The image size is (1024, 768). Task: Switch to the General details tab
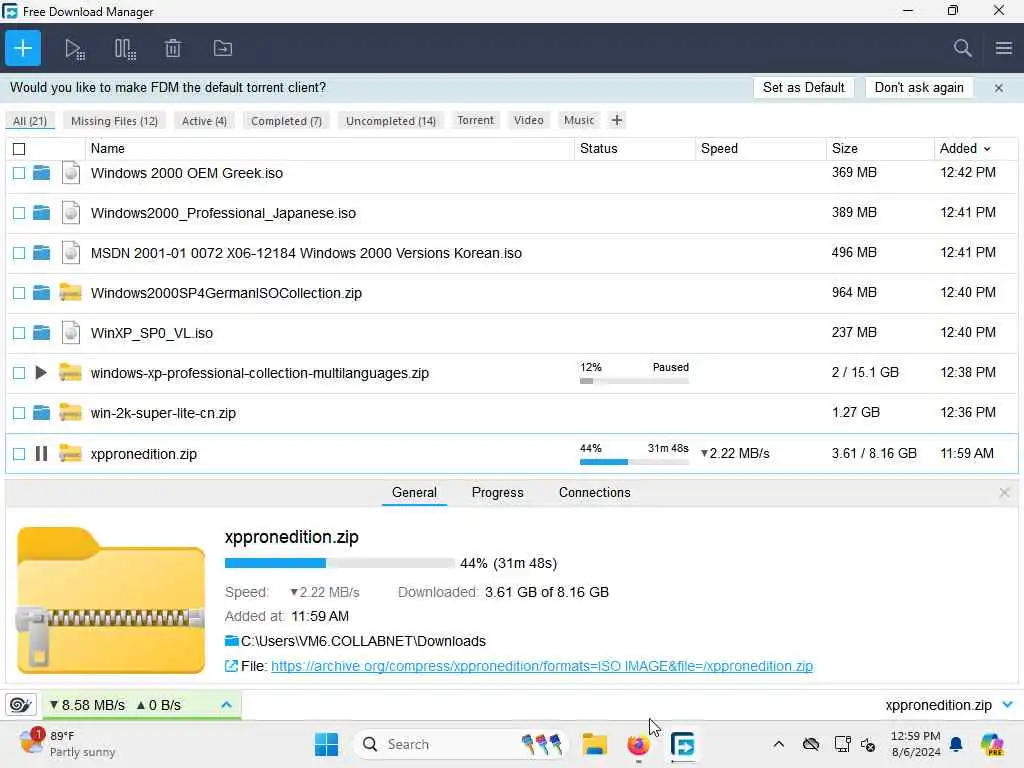tap(414, 492)
